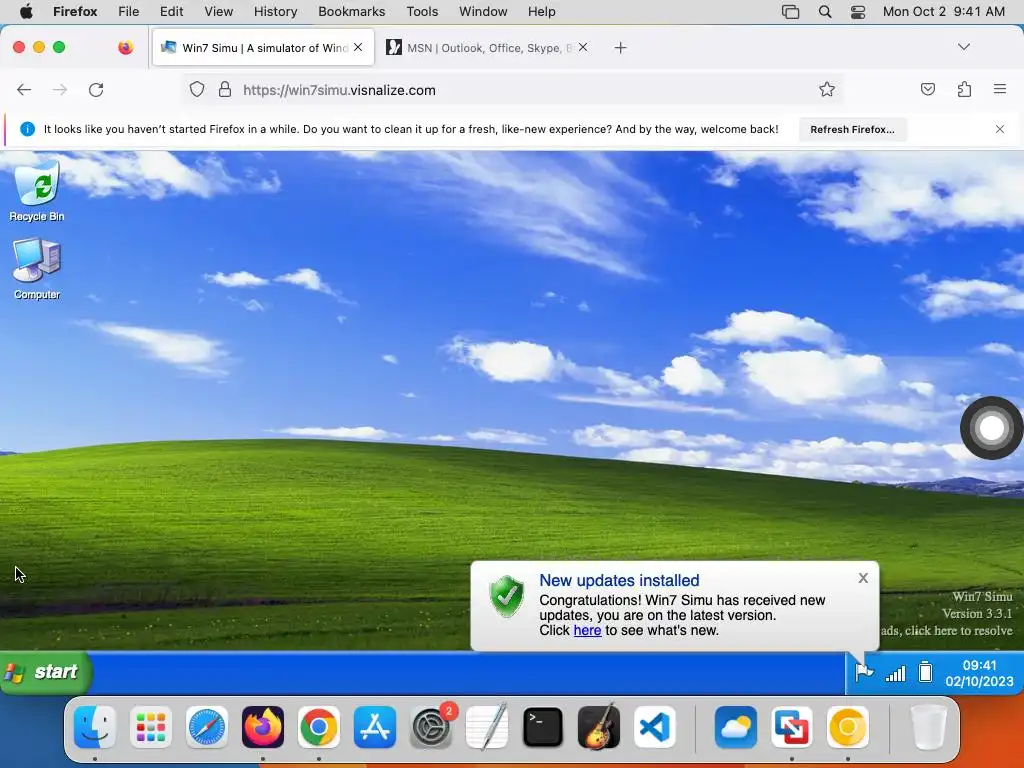Dismiss the Firefox refresh info bar
This screenshot has width=1024, height=768.
(1000, 129)
